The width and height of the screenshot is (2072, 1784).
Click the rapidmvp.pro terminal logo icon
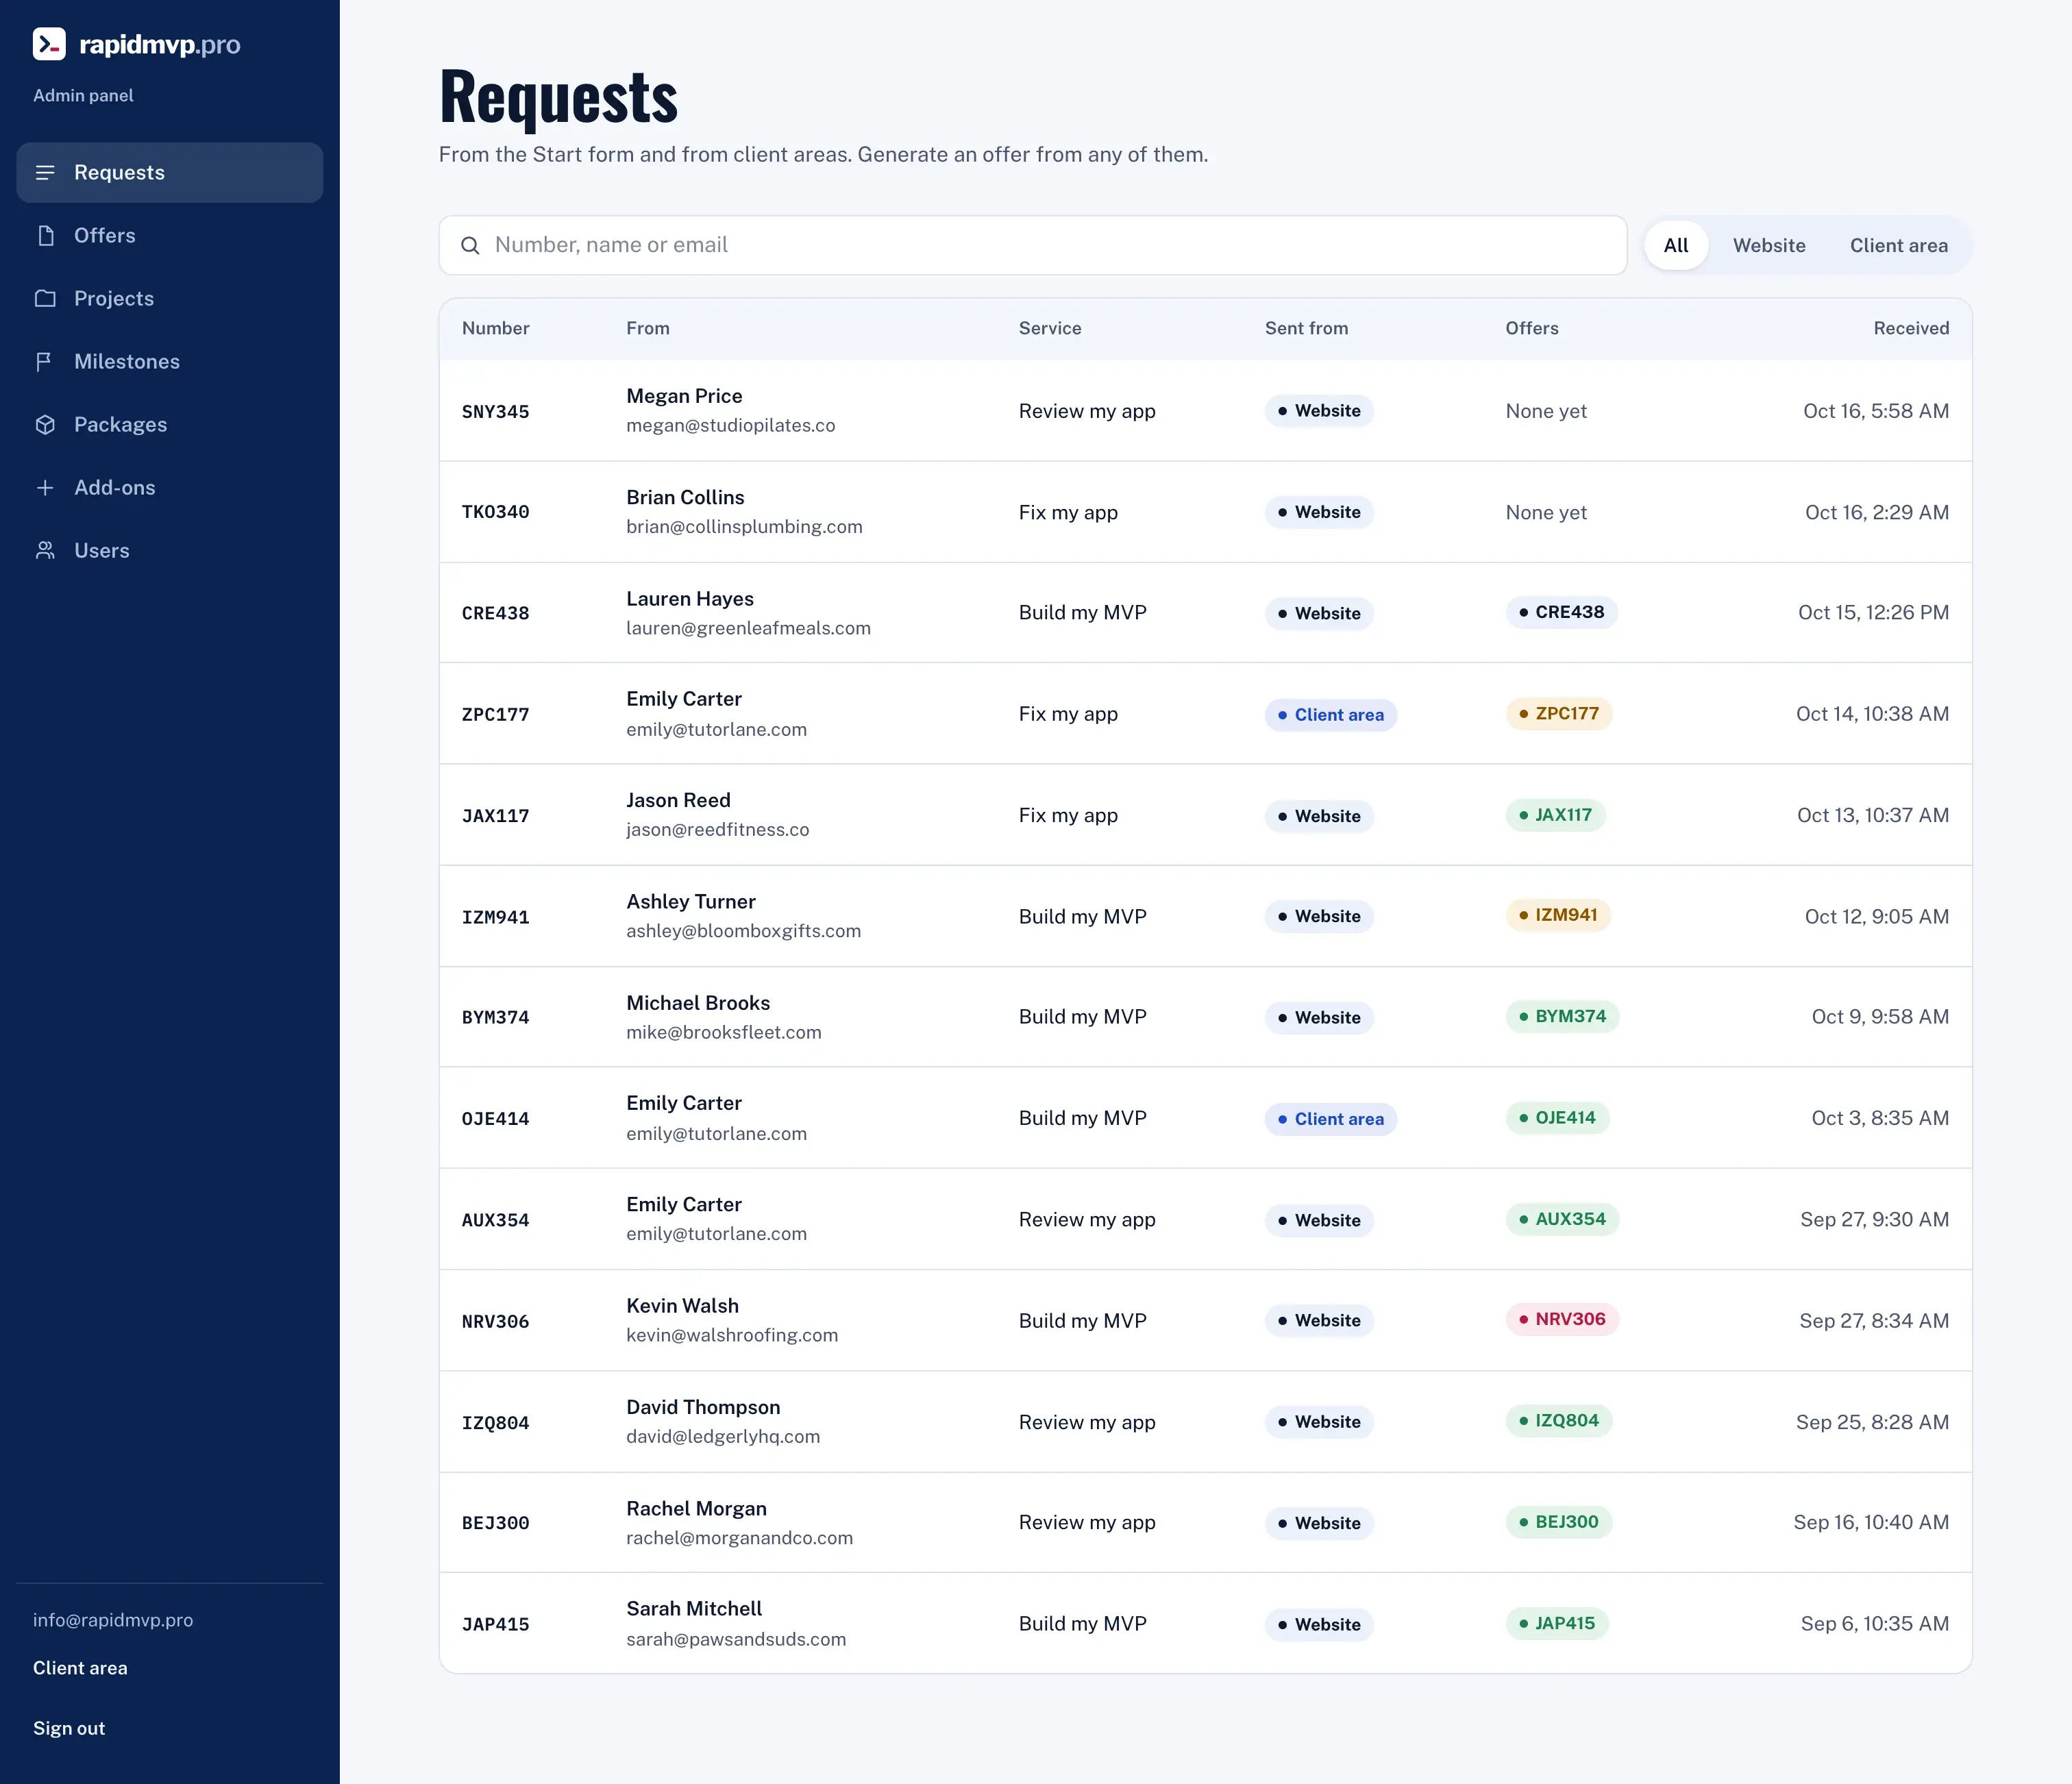click(49, 44)
